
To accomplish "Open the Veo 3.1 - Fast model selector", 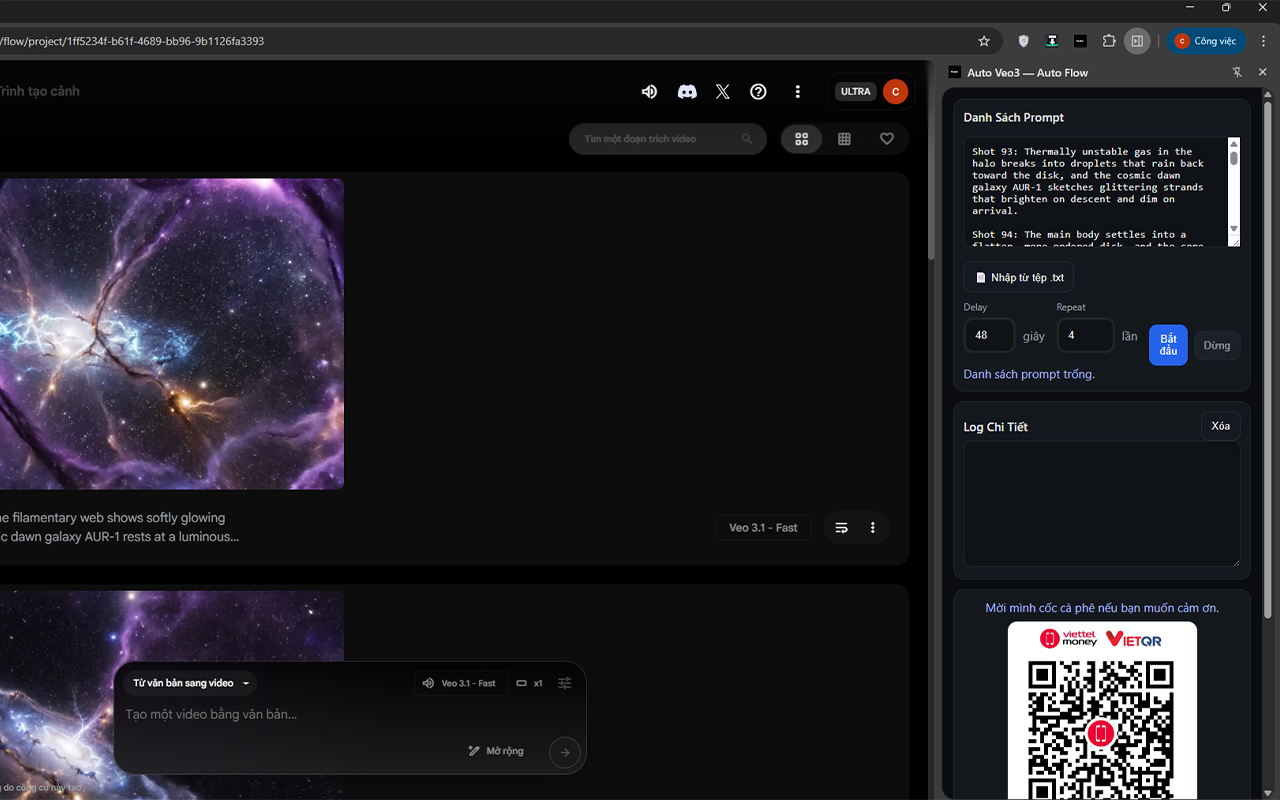I will tap(460, 683).
